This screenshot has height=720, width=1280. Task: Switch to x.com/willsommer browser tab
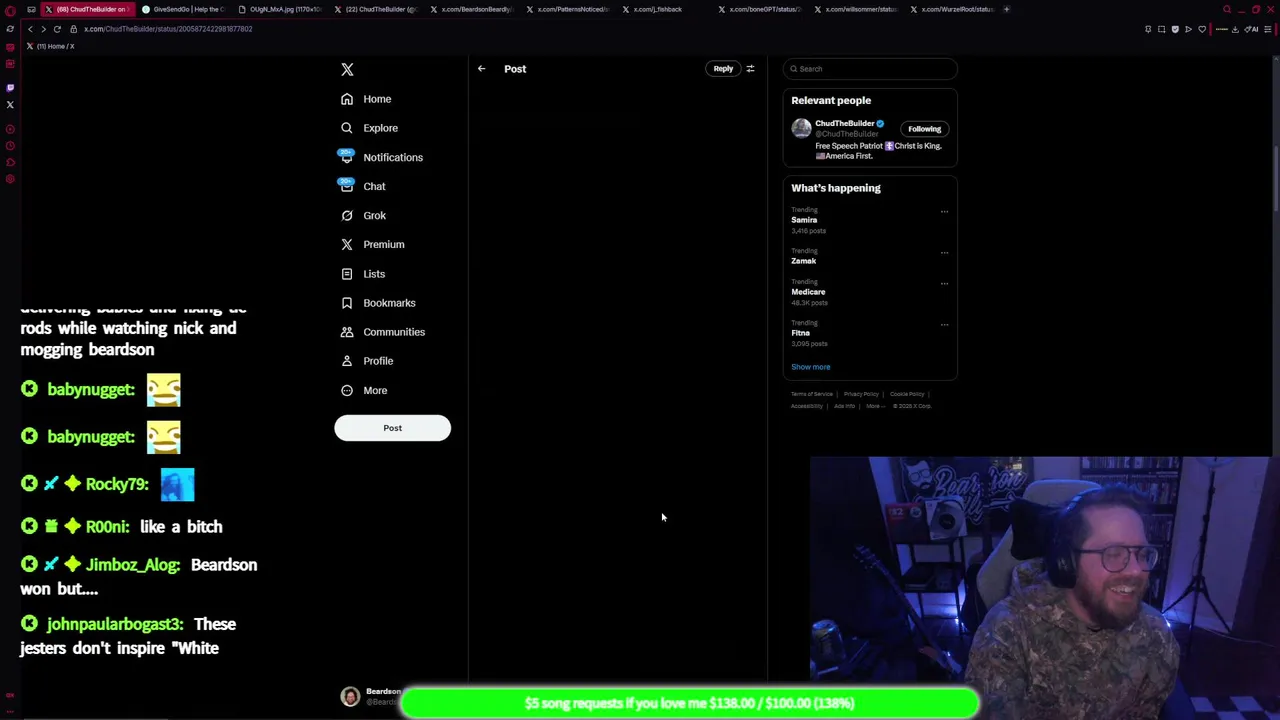click(855, 9)
